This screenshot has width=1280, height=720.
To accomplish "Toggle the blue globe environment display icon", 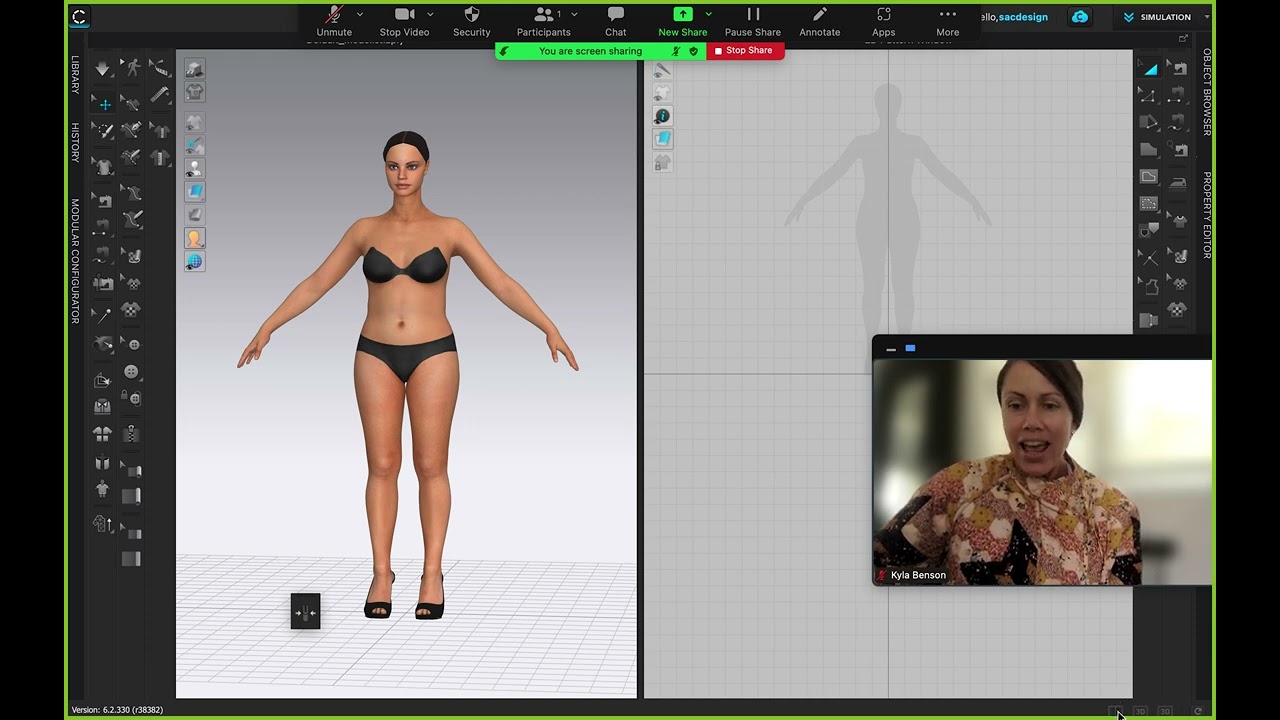I will pyautogui.click(x=194, y=262).
